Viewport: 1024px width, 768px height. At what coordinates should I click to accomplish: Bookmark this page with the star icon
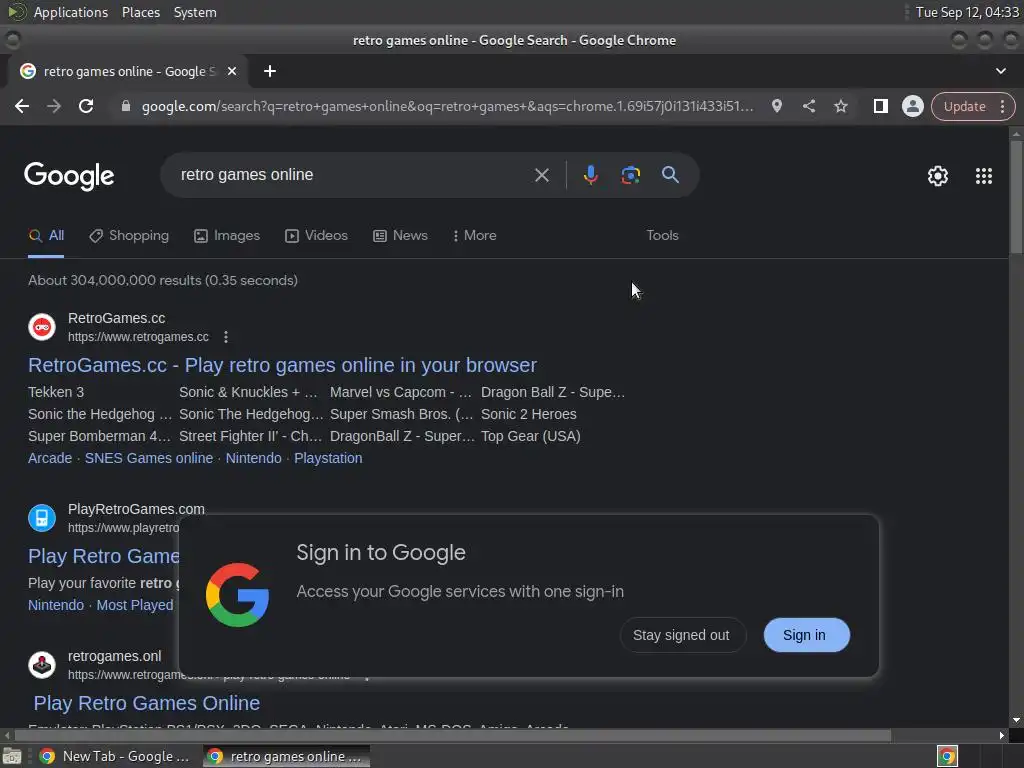(x=840, y=106)
